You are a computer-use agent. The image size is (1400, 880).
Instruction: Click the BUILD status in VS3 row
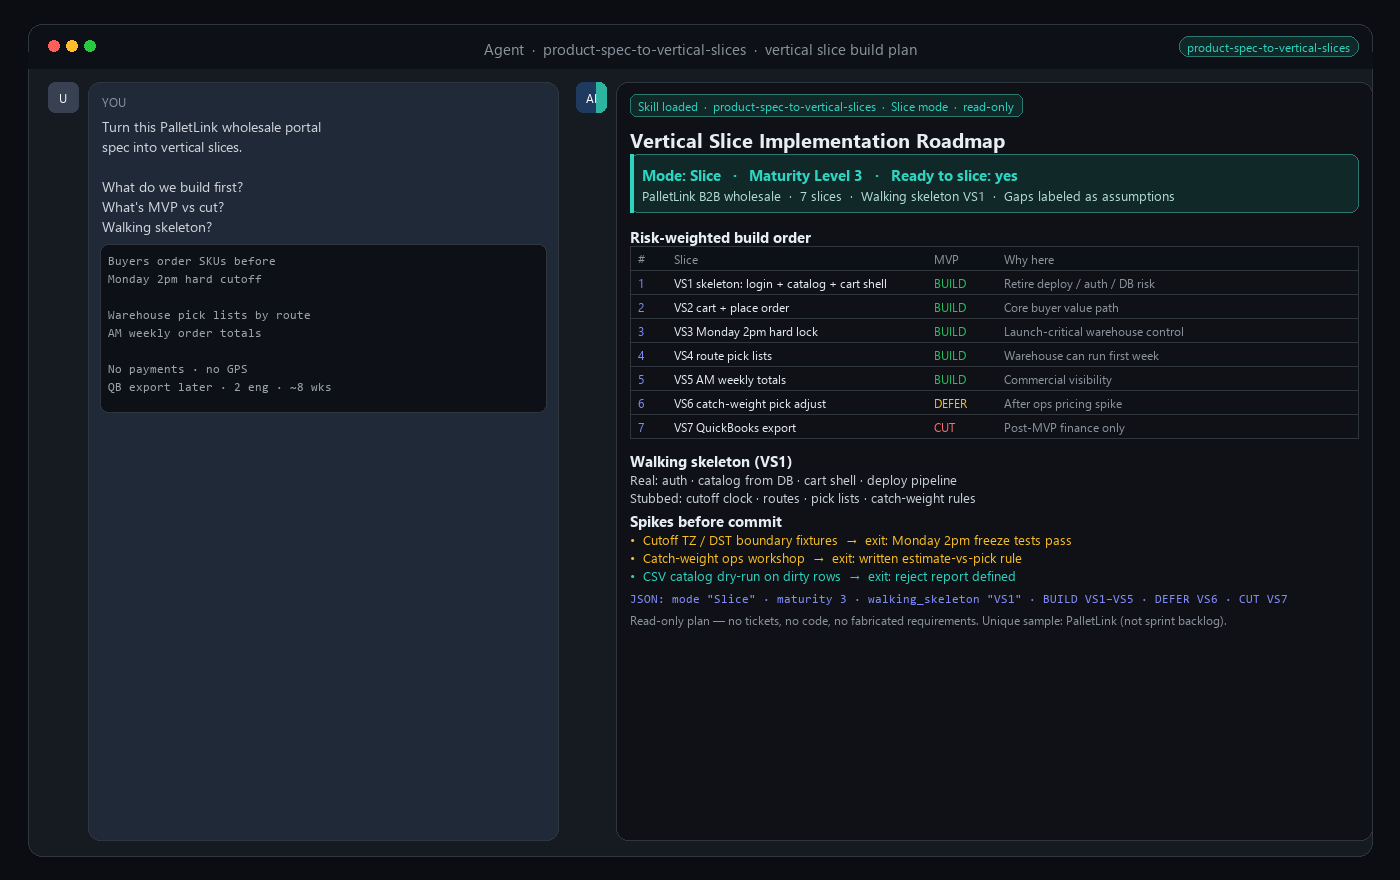pyautogui.click(x=950, y=332)
